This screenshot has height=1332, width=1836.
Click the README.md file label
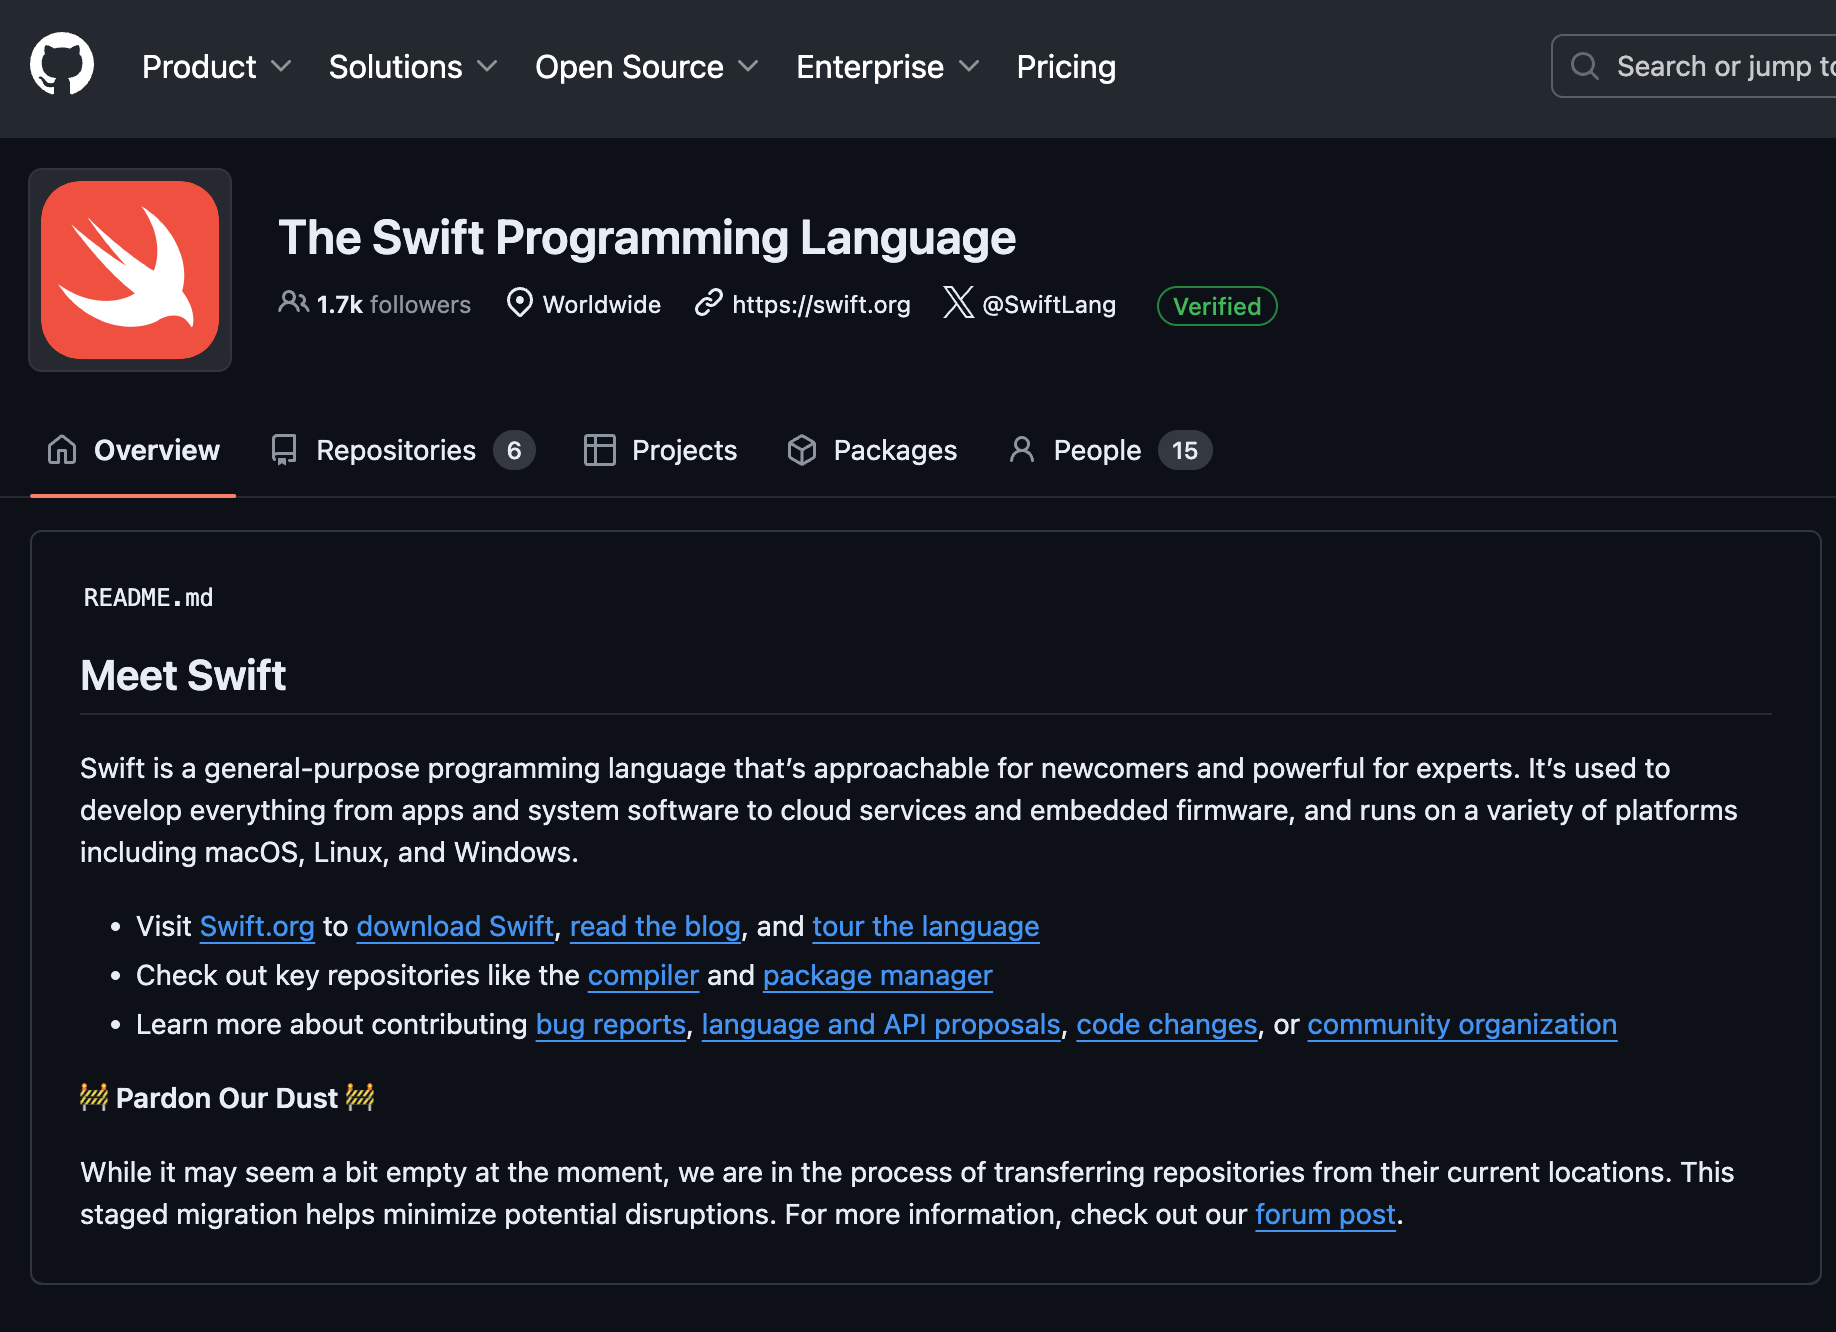148,597
